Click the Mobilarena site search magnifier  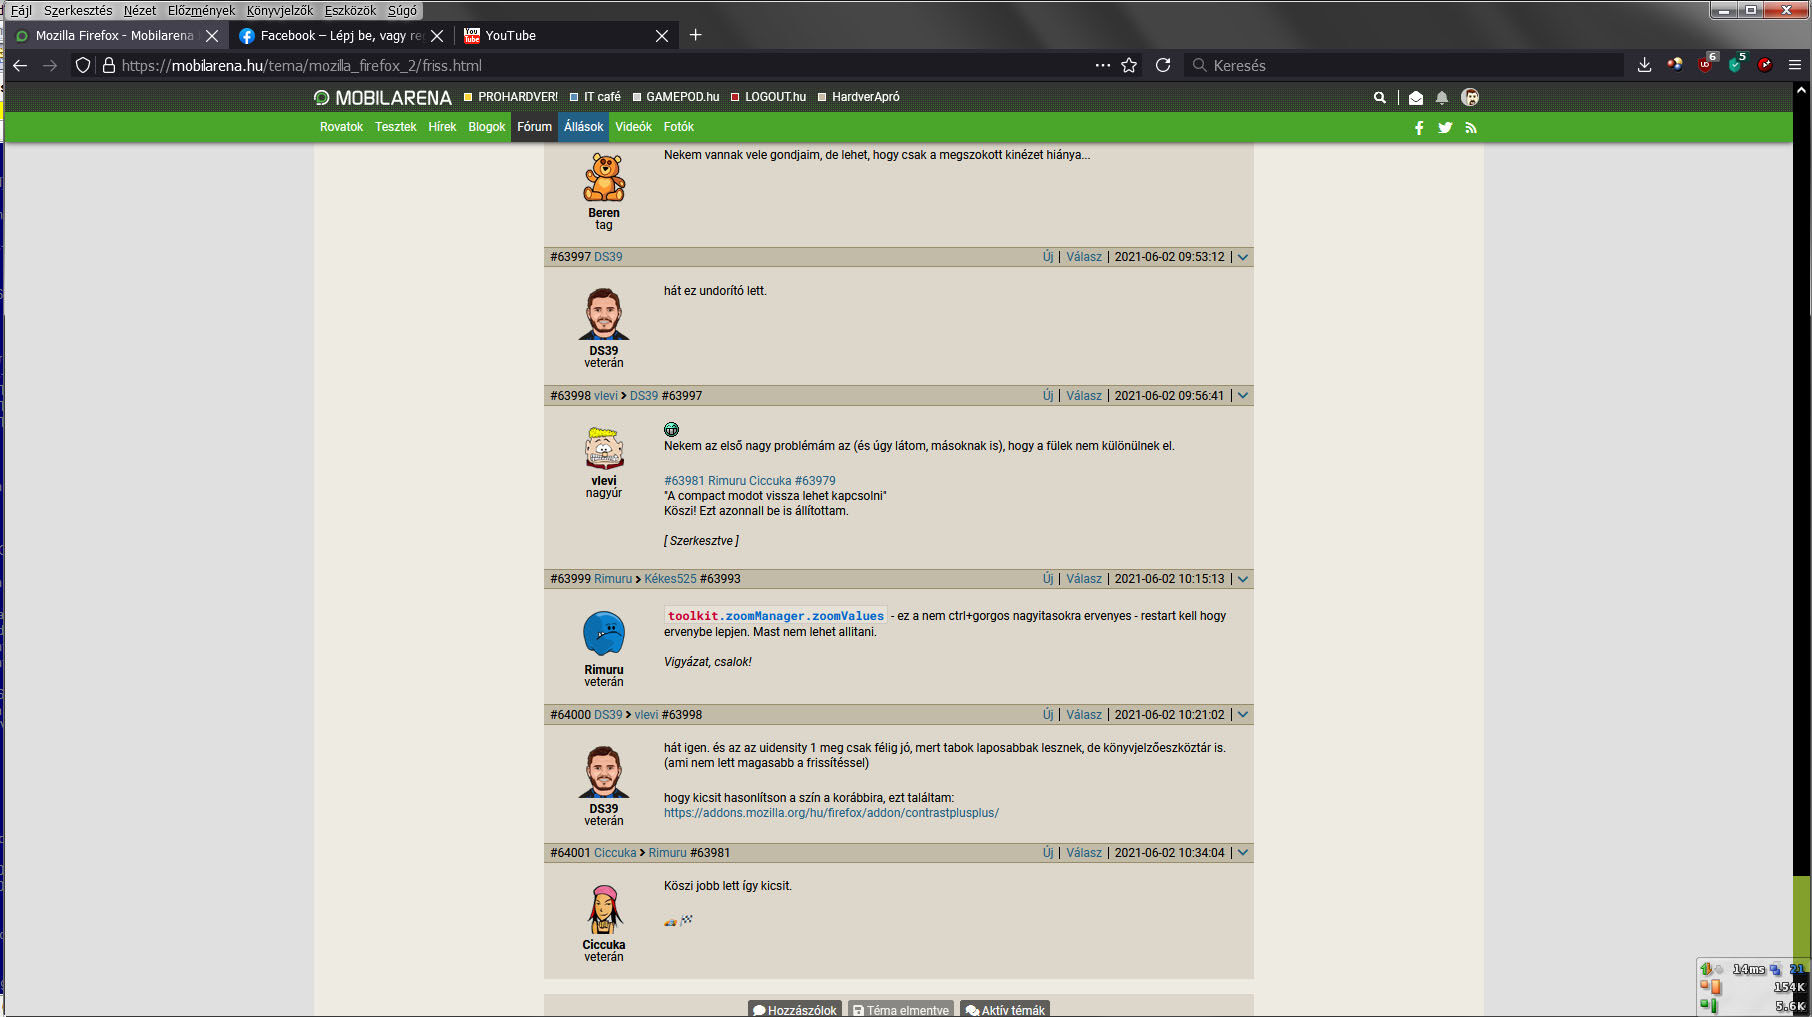[x=1380, y=97]
